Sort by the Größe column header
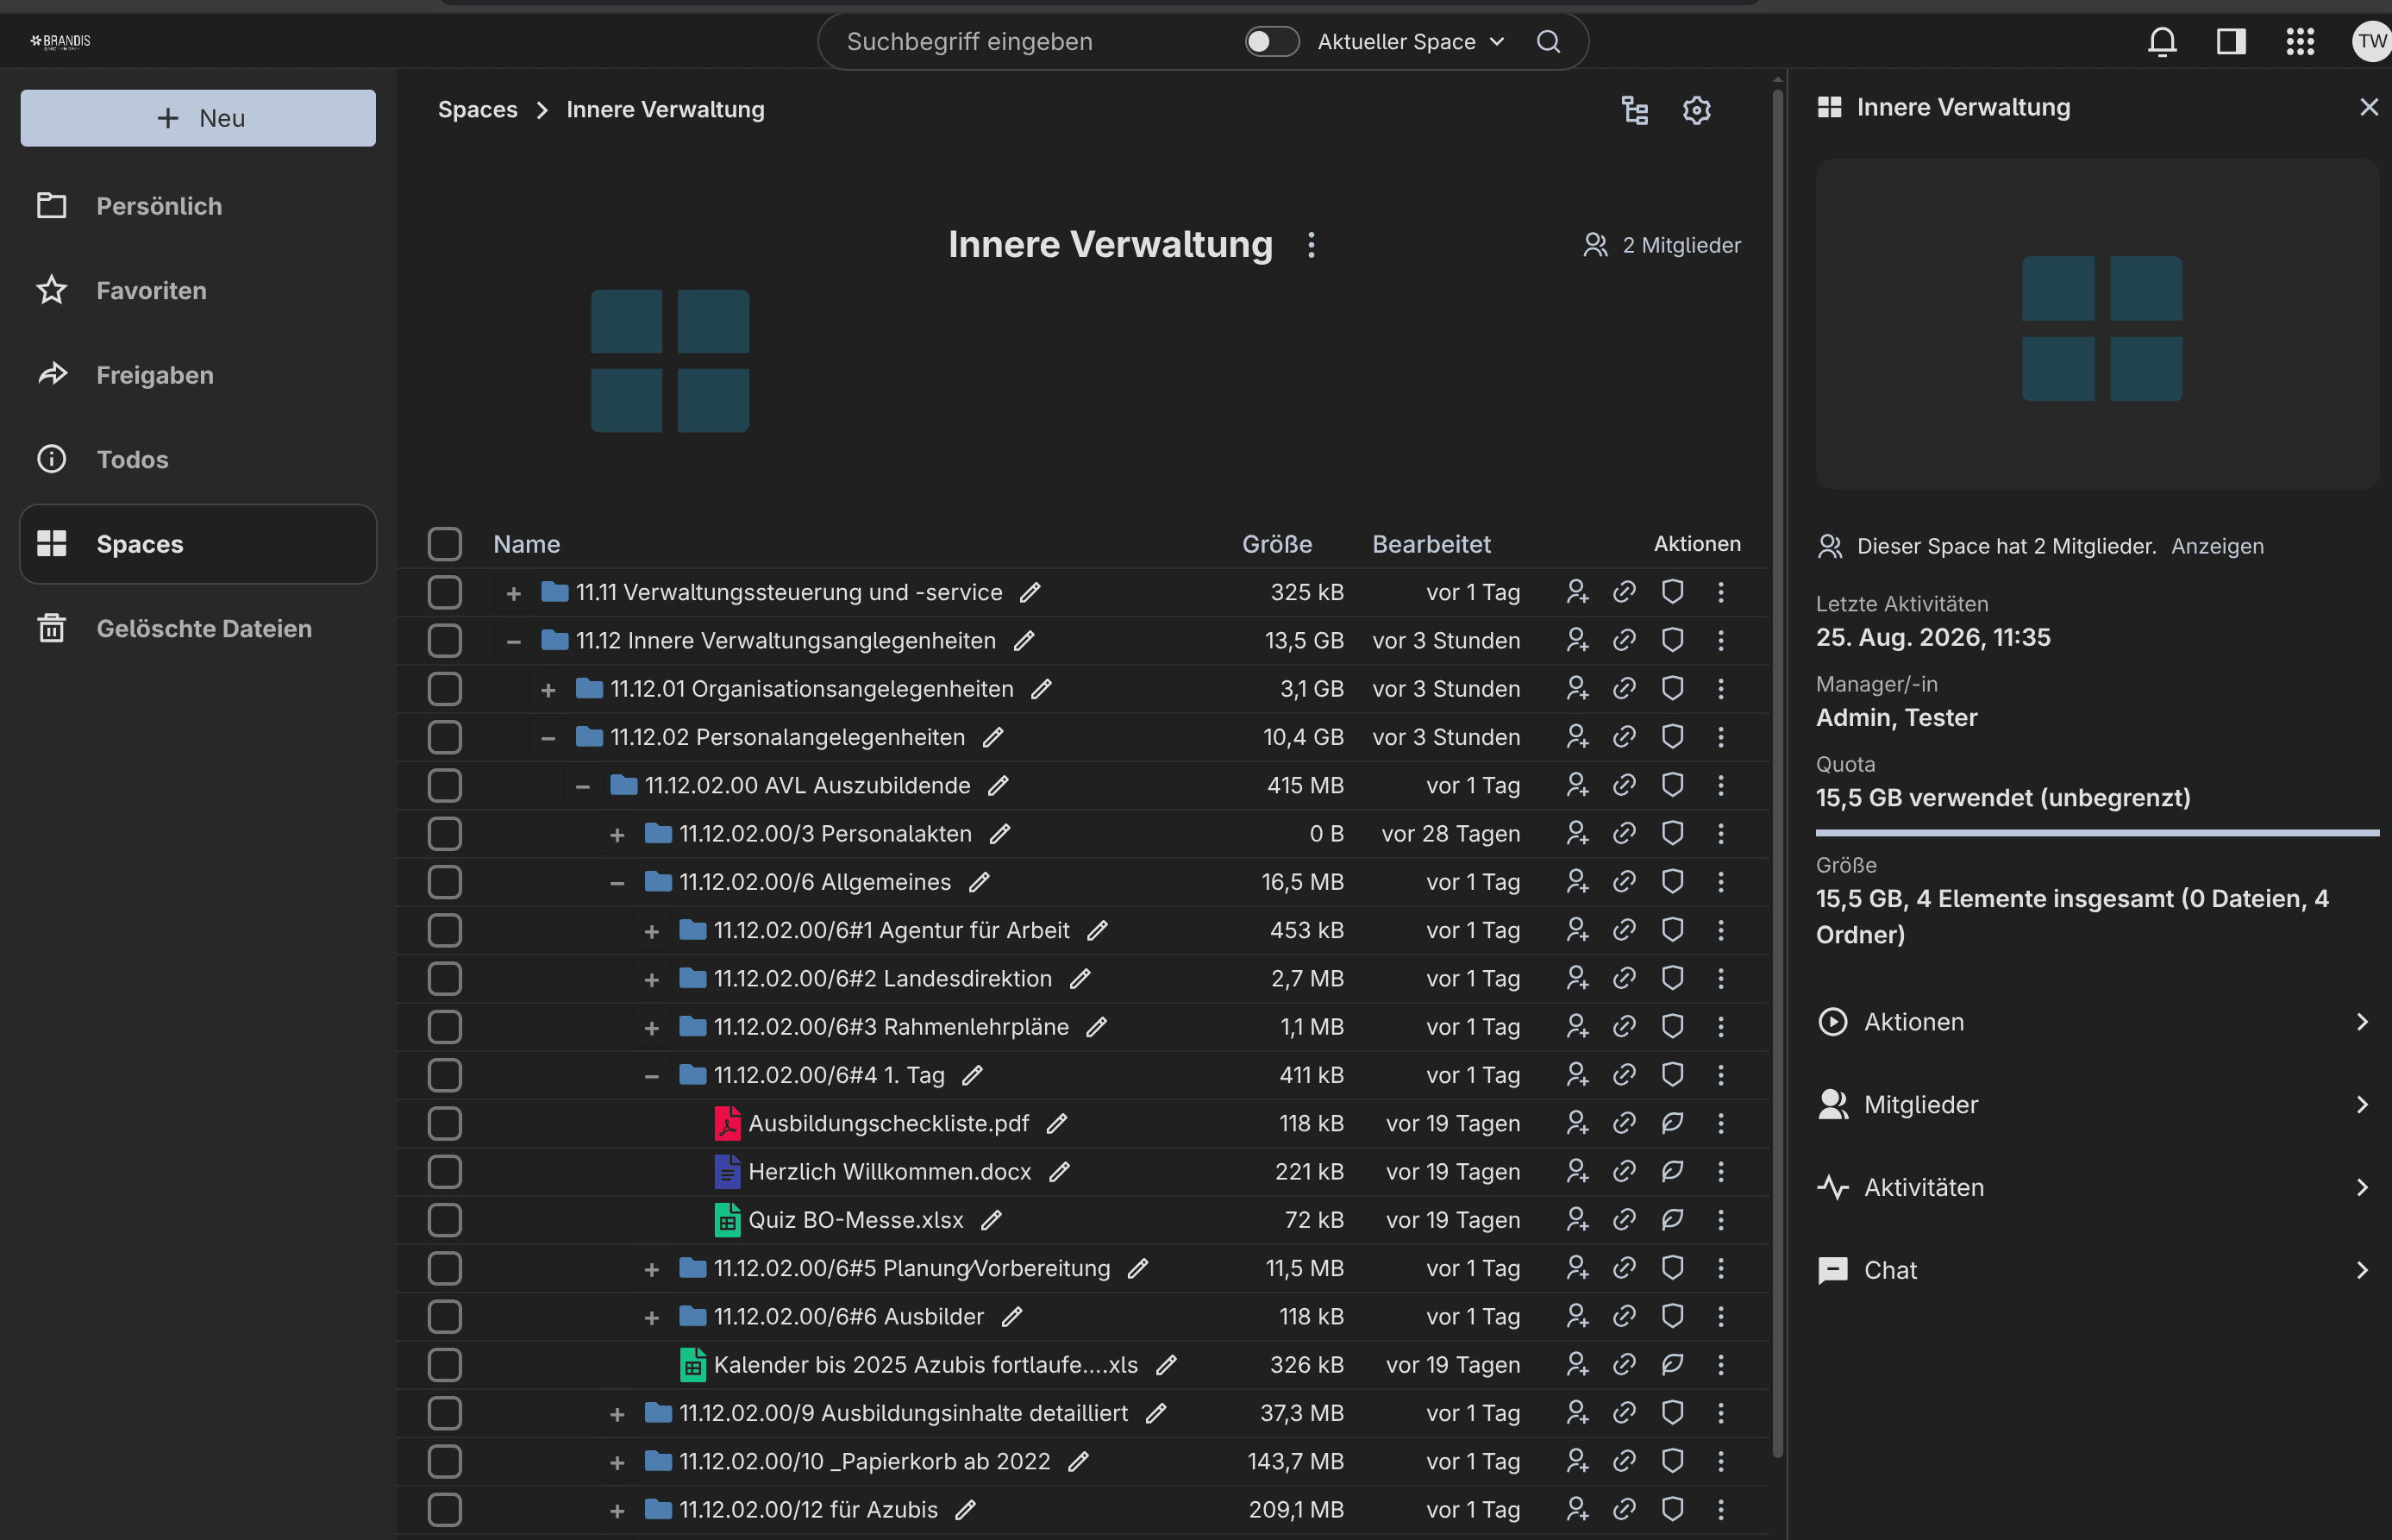This screenshot has height=1540, width=2392. [x=1277, y=544]
